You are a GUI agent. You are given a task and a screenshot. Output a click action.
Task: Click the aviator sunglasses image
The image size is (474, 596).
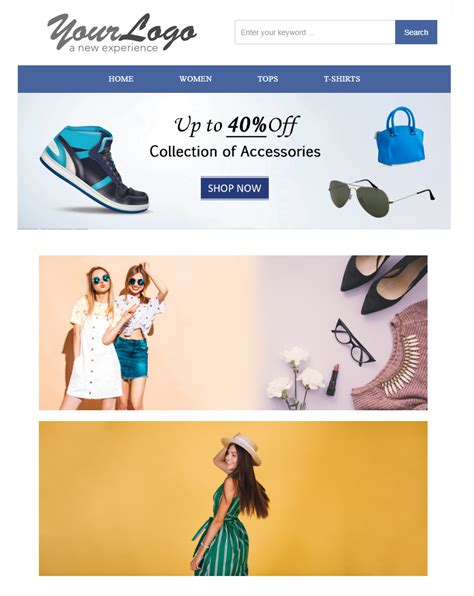(x=382, y=198)
